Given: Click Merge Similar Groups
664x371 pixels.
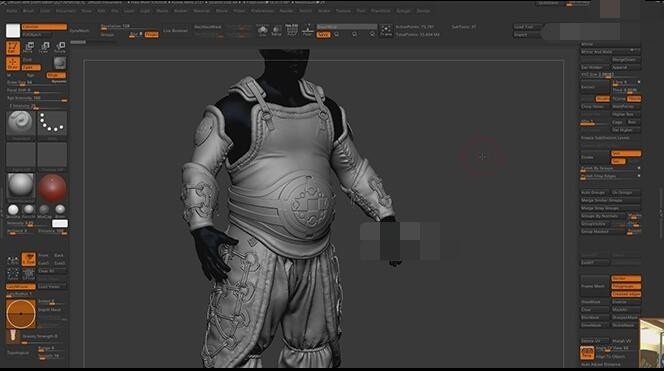Looking at the screenshot, I should [610, 200].
